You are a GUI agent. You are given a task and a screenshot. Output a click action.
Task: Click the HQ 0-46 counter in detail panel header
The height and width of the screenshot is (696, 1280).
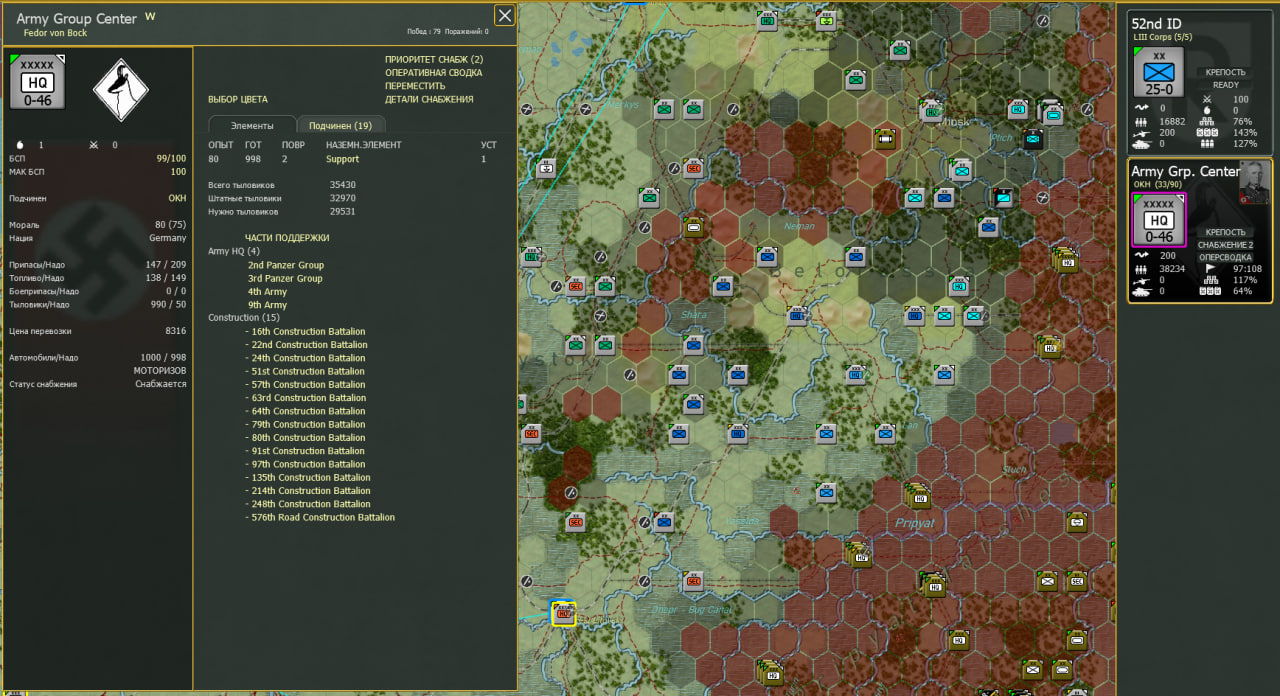(x=37, y=82)
